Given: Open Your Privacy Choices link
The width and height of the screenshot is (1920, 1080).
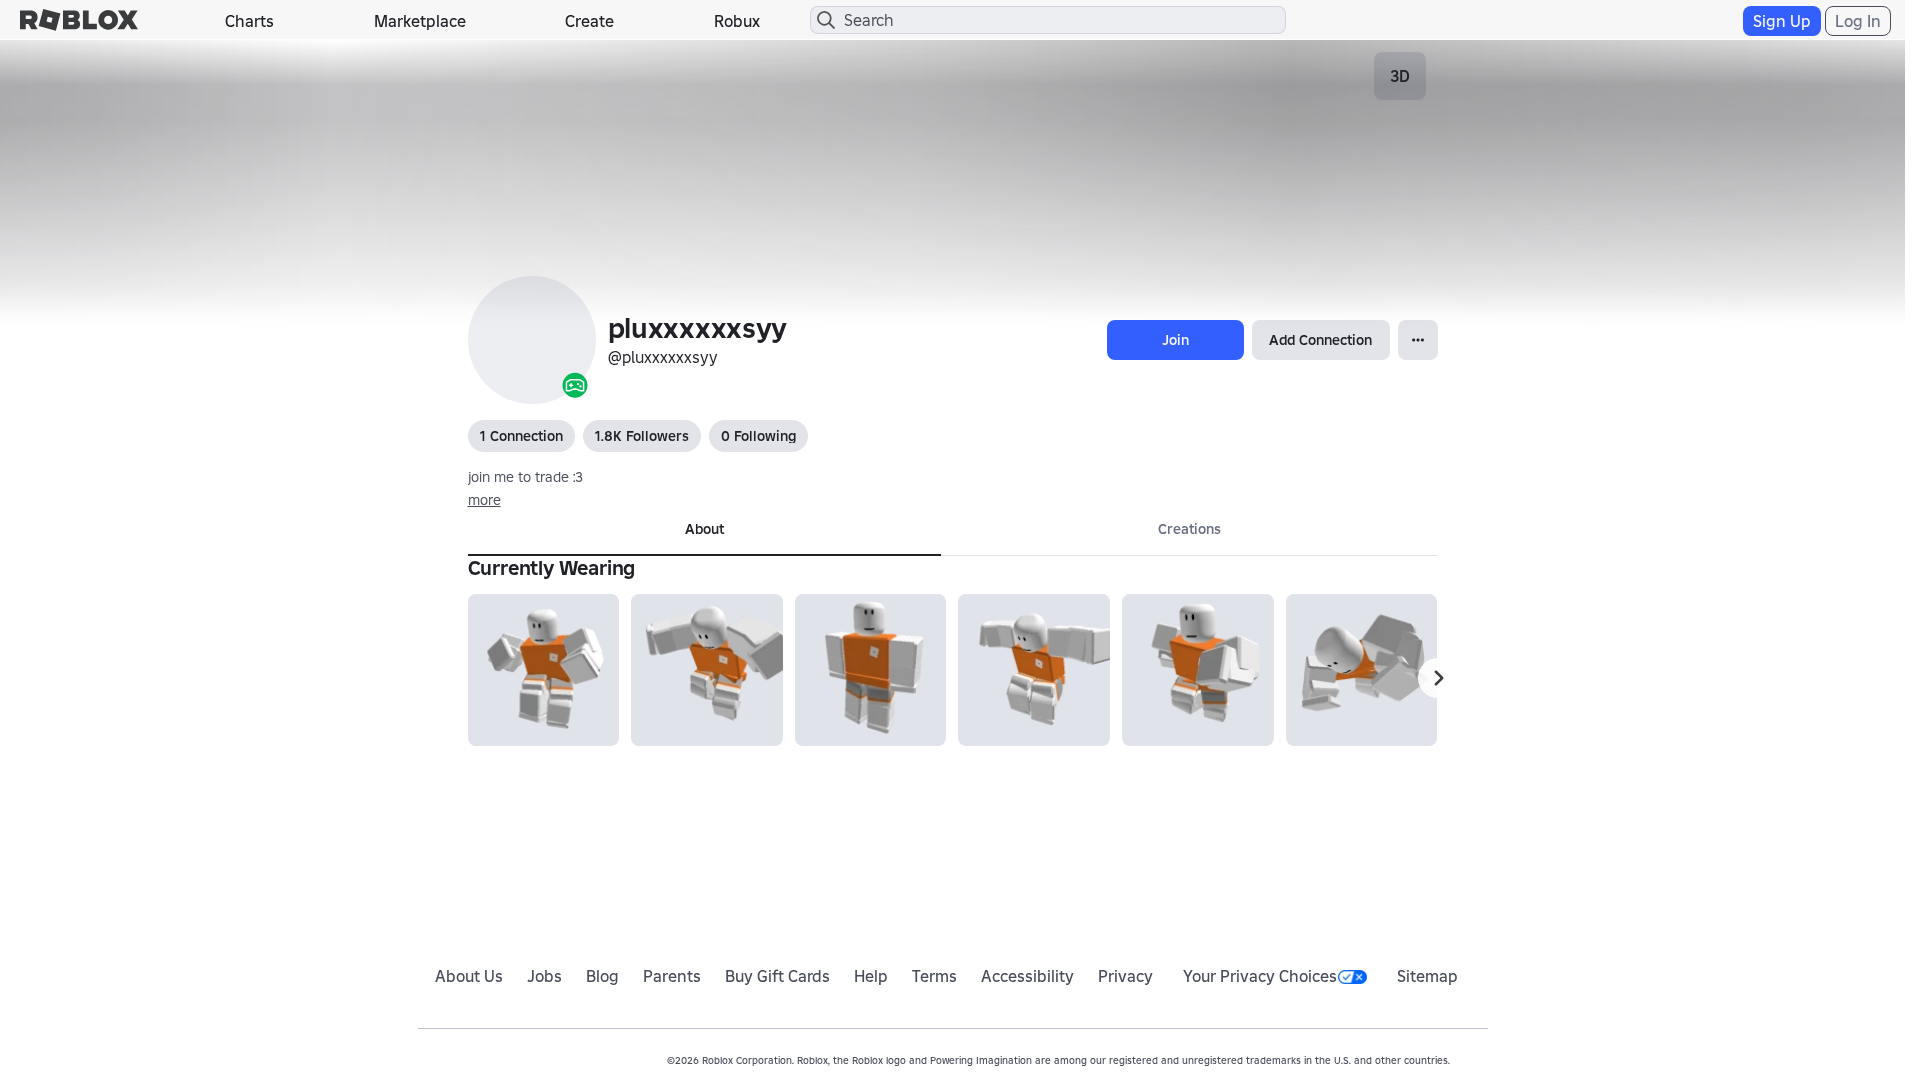Looking at the screenshot, I should [x=1260, y=976].
